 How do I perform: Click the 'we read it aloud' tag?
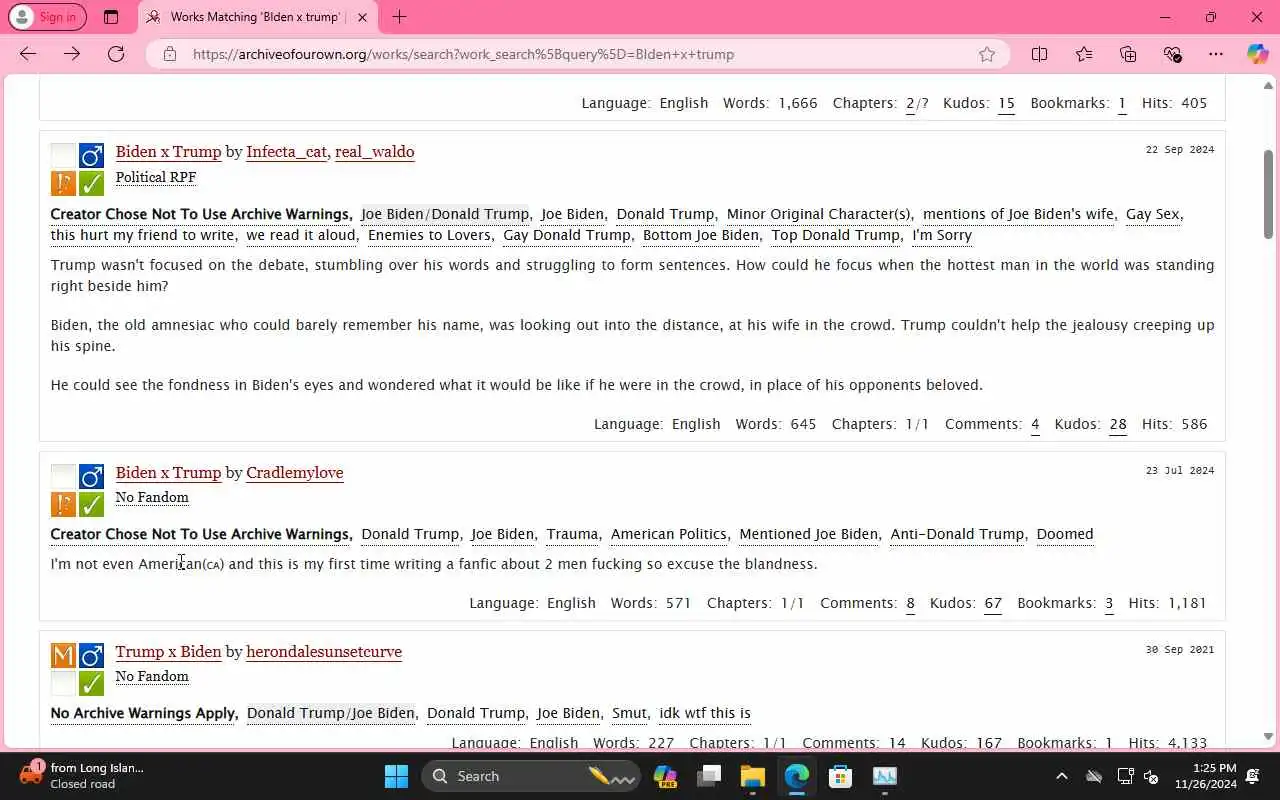coord(301,235)
